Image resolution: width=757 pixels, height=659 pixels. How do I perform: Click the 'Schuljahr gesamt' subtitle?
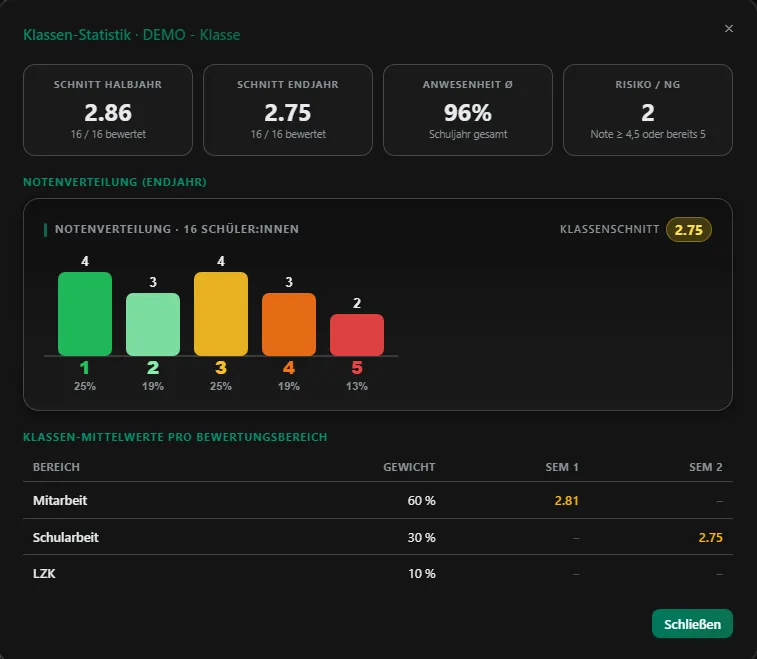tap(468, 134)
